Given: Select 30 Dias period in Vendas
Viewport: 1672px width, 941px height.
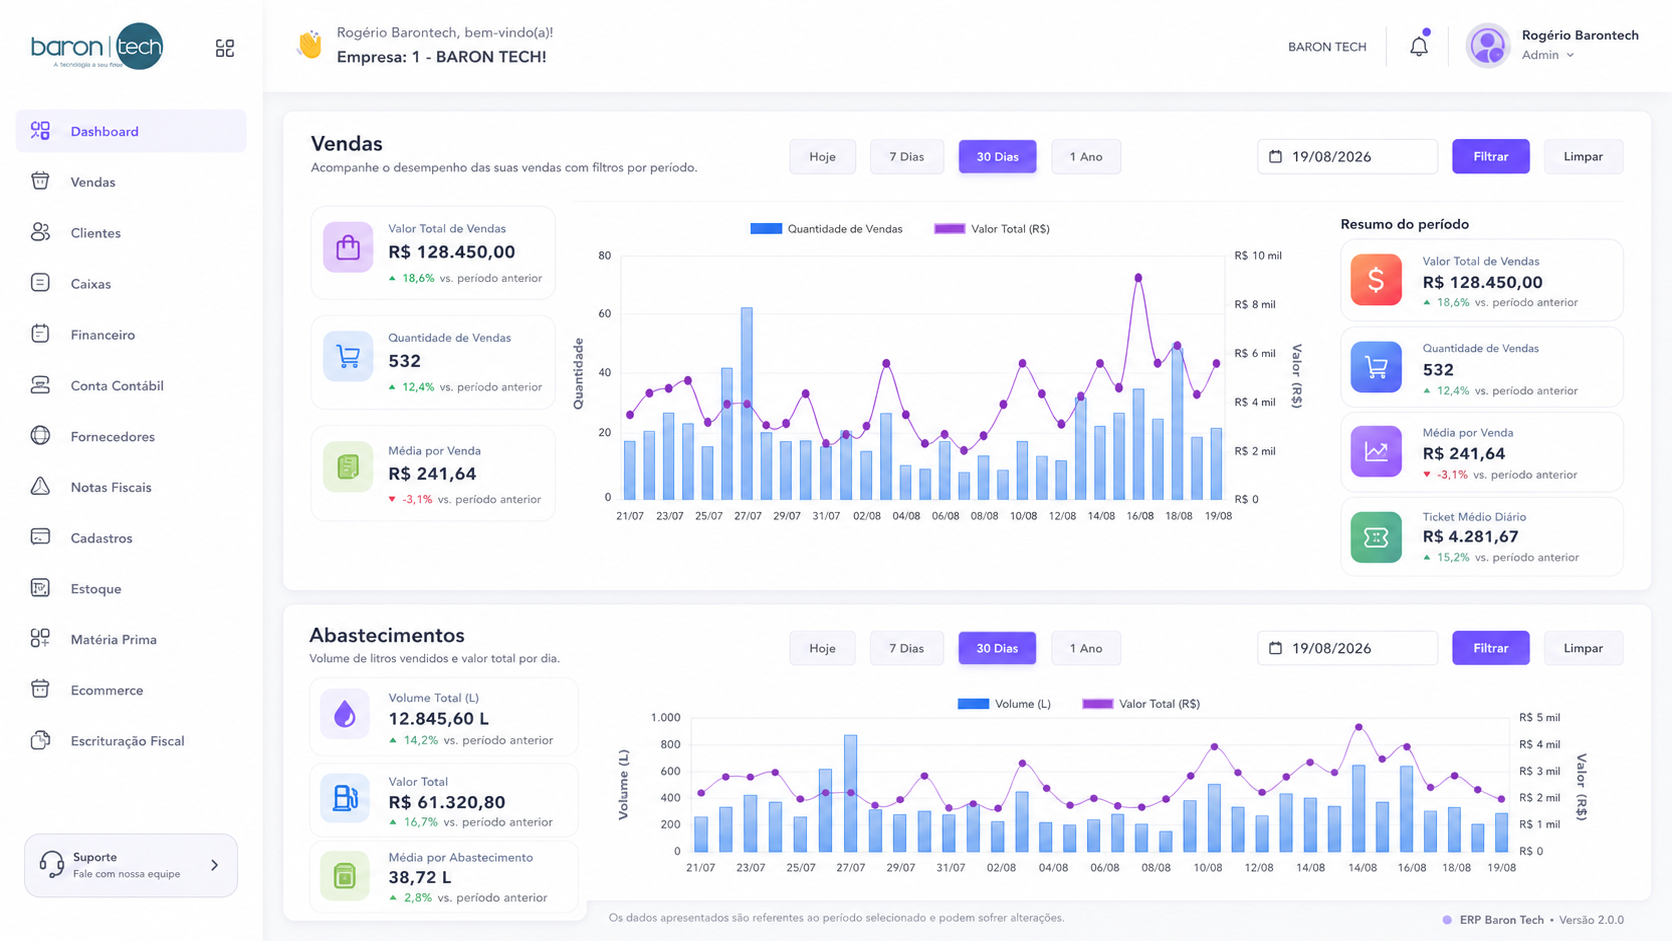Looking at the screenshot, I should [x=997, y=156].
